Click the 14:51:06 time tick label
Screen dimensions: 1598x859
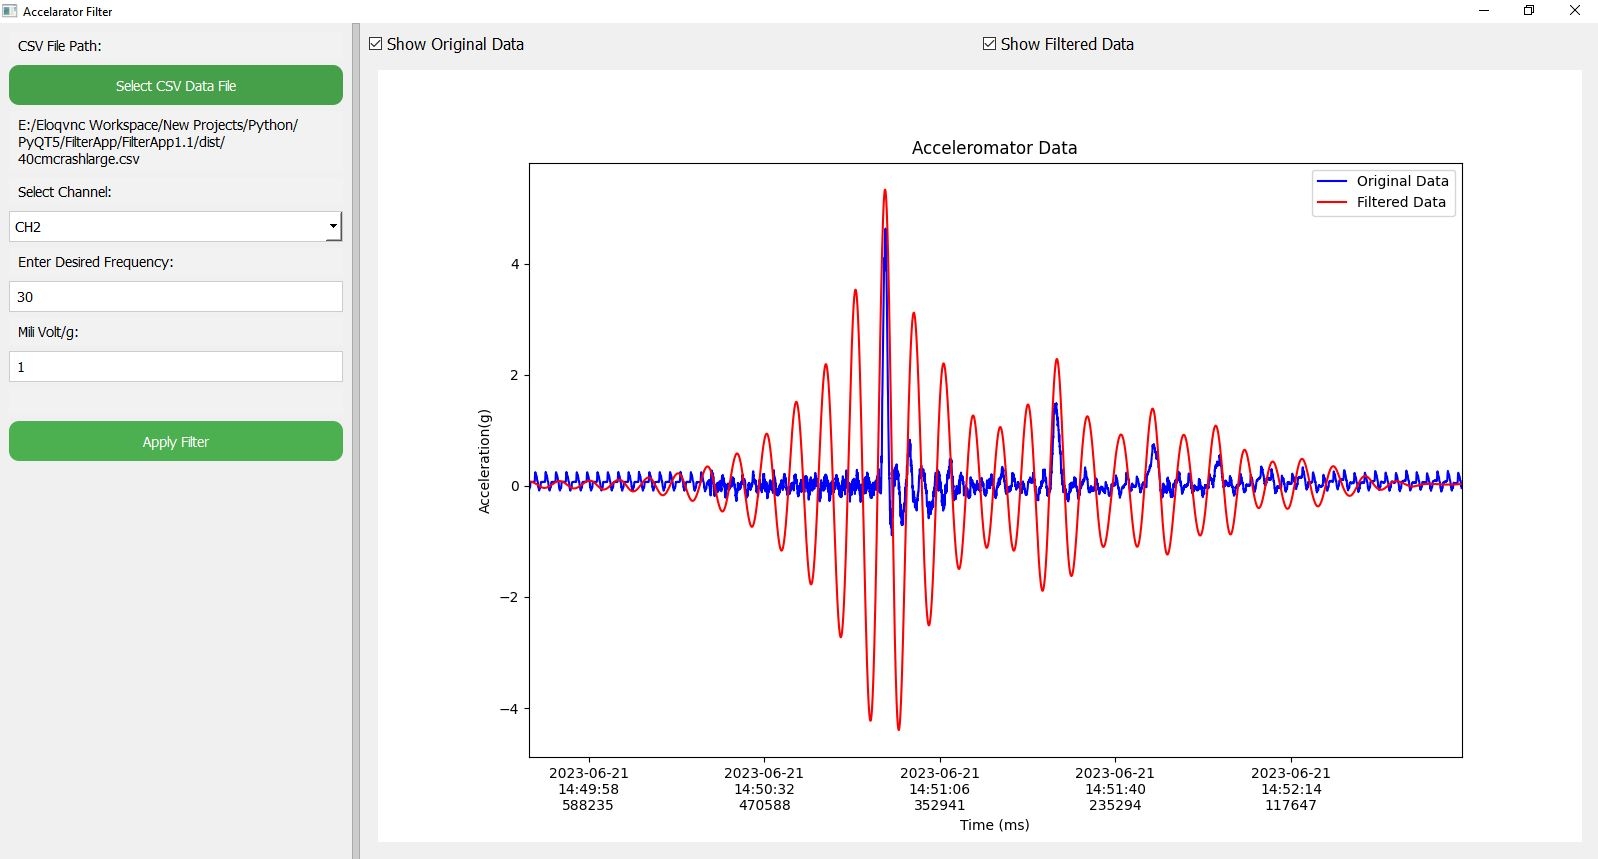pos(939,789)
